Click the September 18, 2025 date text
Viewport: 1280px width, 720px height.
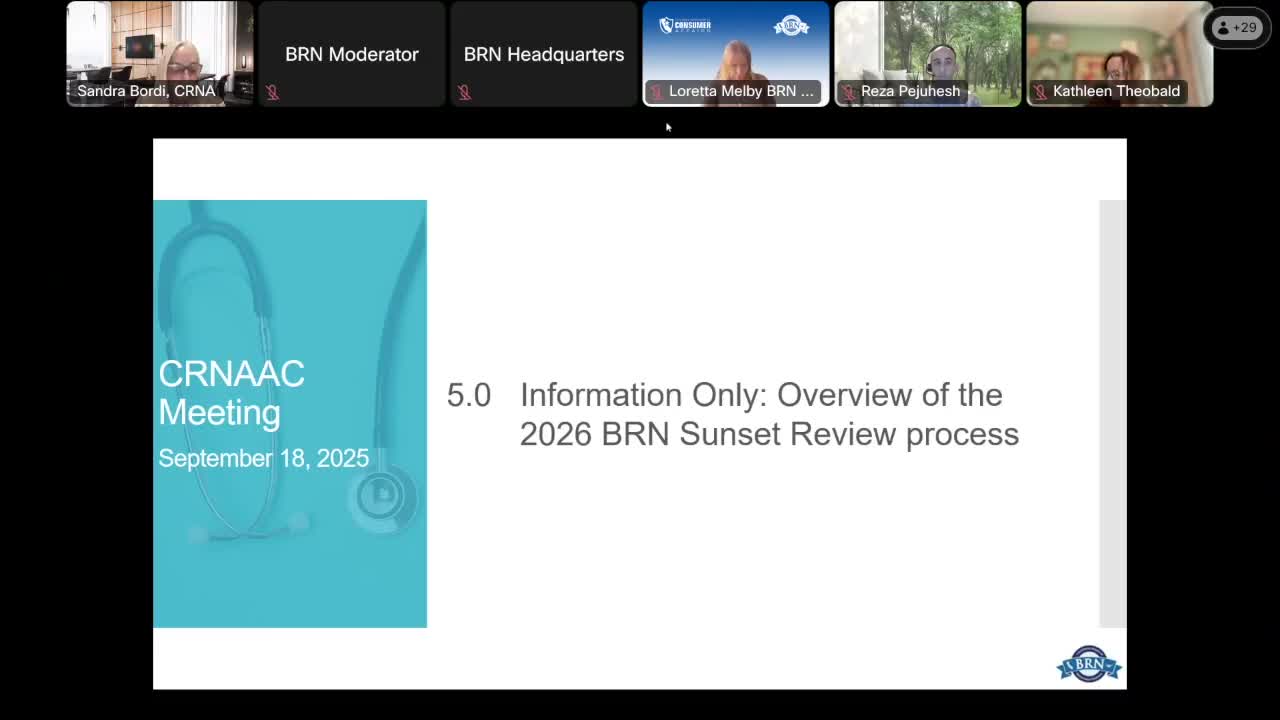pos(263,458)
